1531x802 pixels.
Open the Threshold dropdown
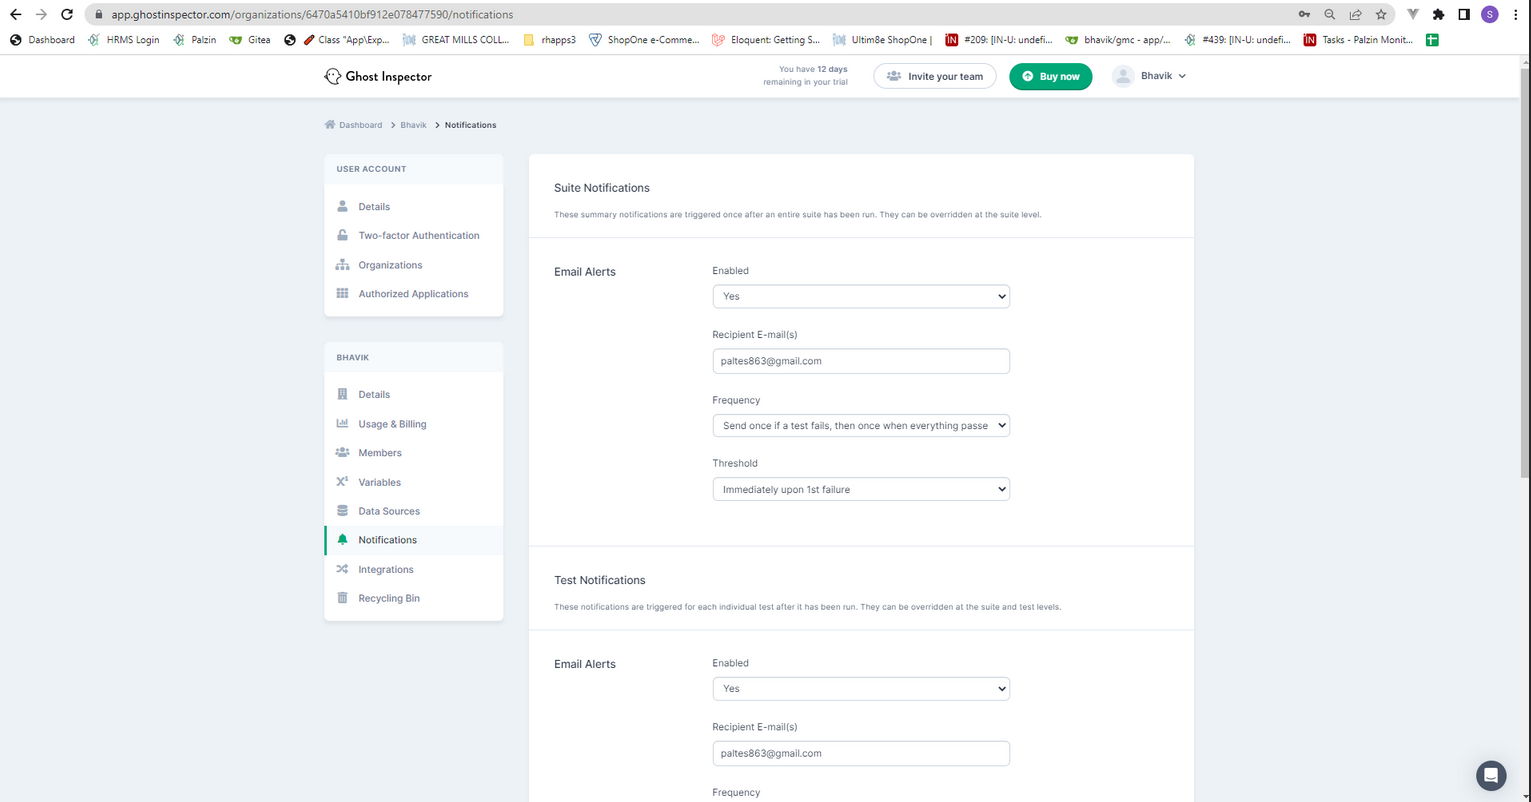861,489
